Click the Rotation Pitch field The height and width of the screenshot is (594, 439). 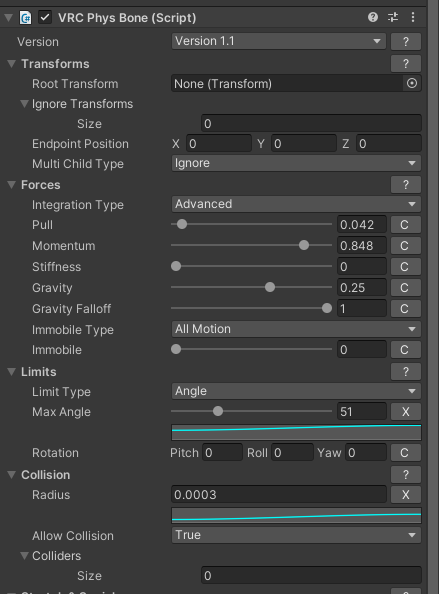pyautogui.click(x=222, y=453)
